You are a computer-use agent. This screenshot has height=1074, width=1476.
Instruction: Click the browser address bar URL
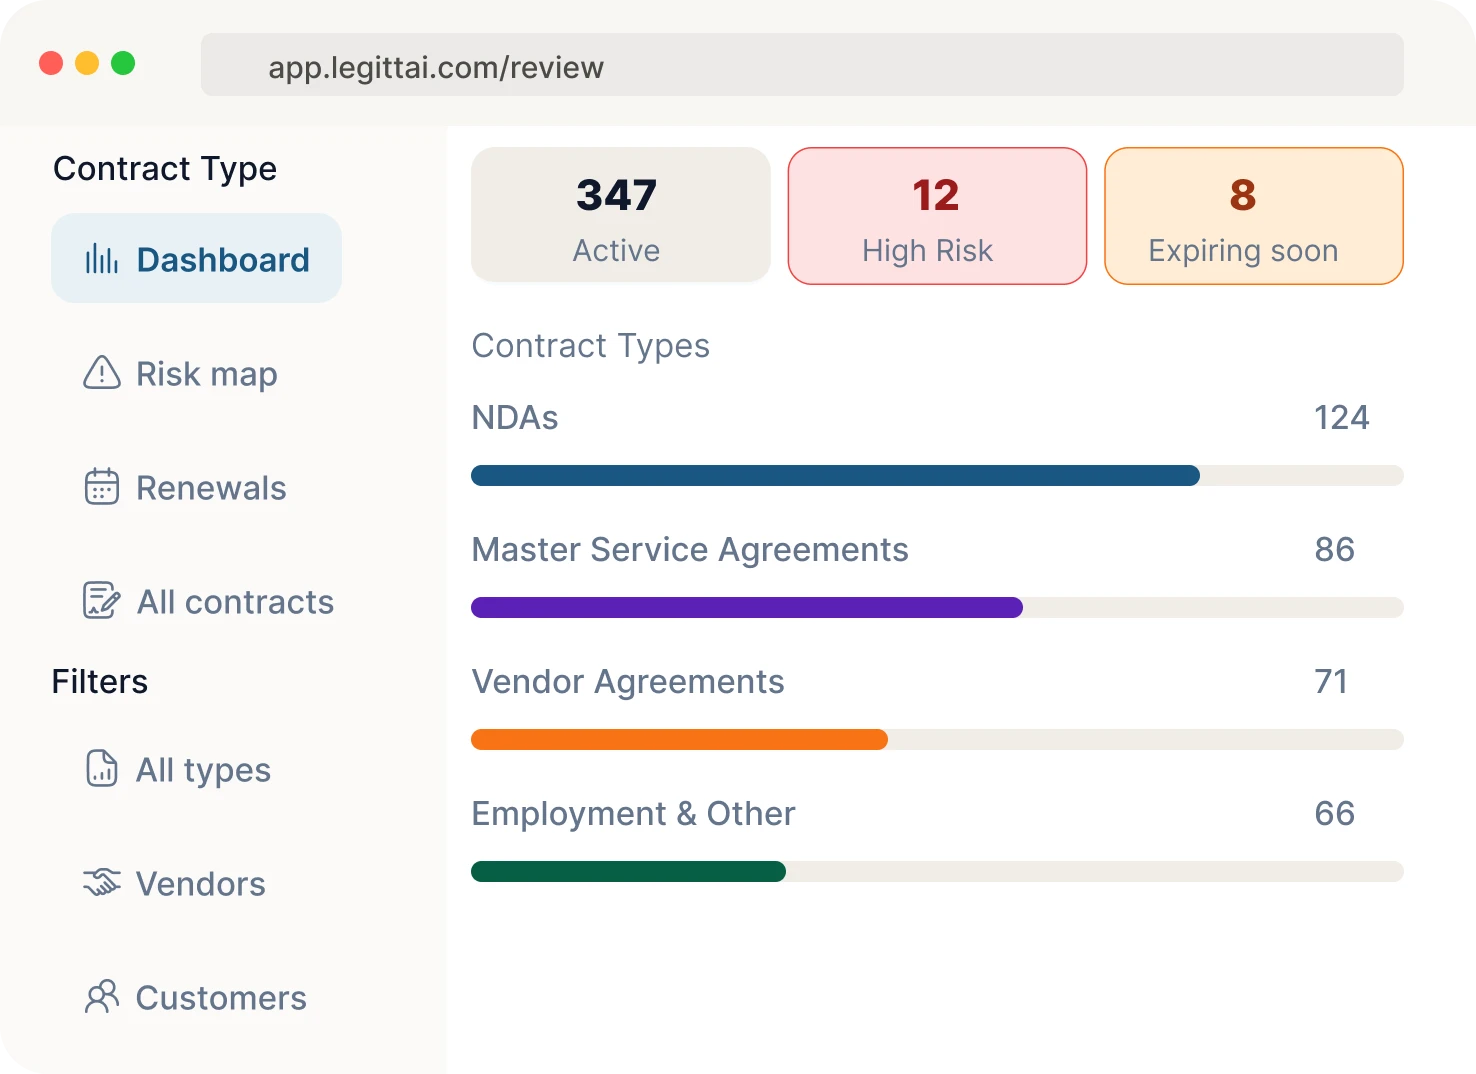(x=435, y=67)
